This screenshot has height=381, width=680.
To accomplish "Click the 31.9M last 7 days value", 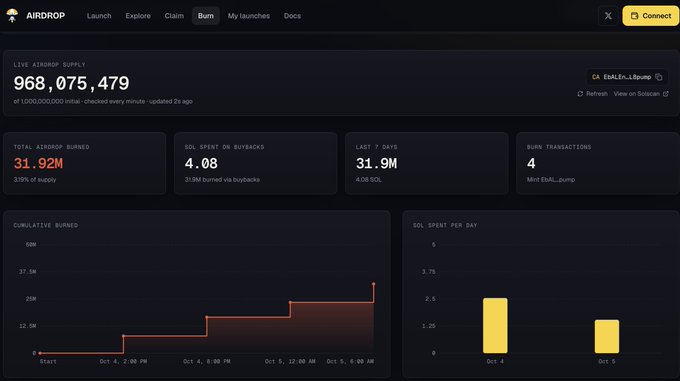I will coord(376,163).
